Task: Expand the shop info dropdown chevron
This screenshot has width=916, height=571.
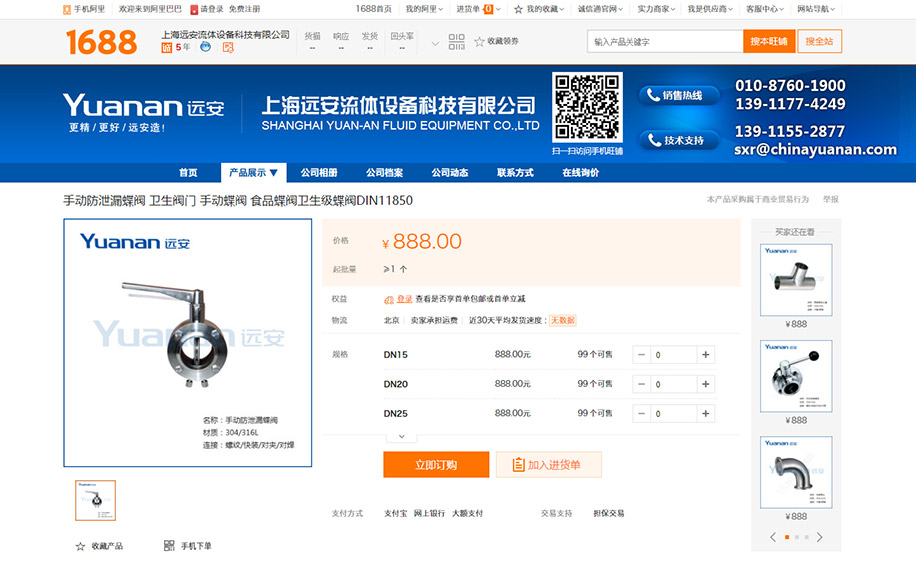Action: pos(435,44)
